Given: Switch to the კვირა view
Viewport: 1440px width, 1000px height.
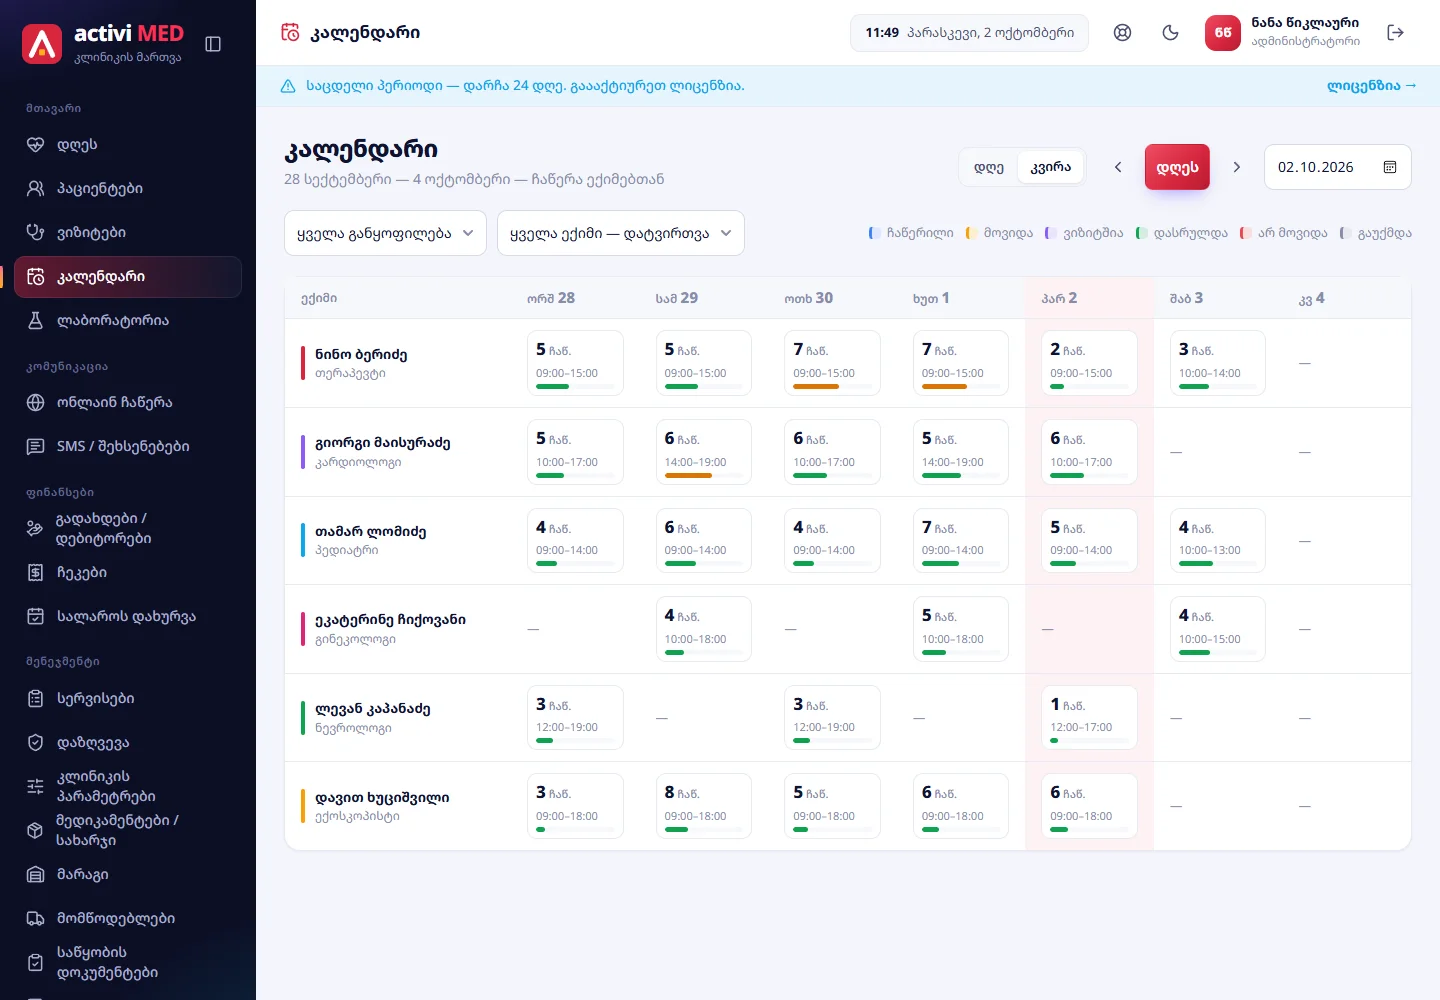Looking at the screenshot, I should coord(1051,167).
